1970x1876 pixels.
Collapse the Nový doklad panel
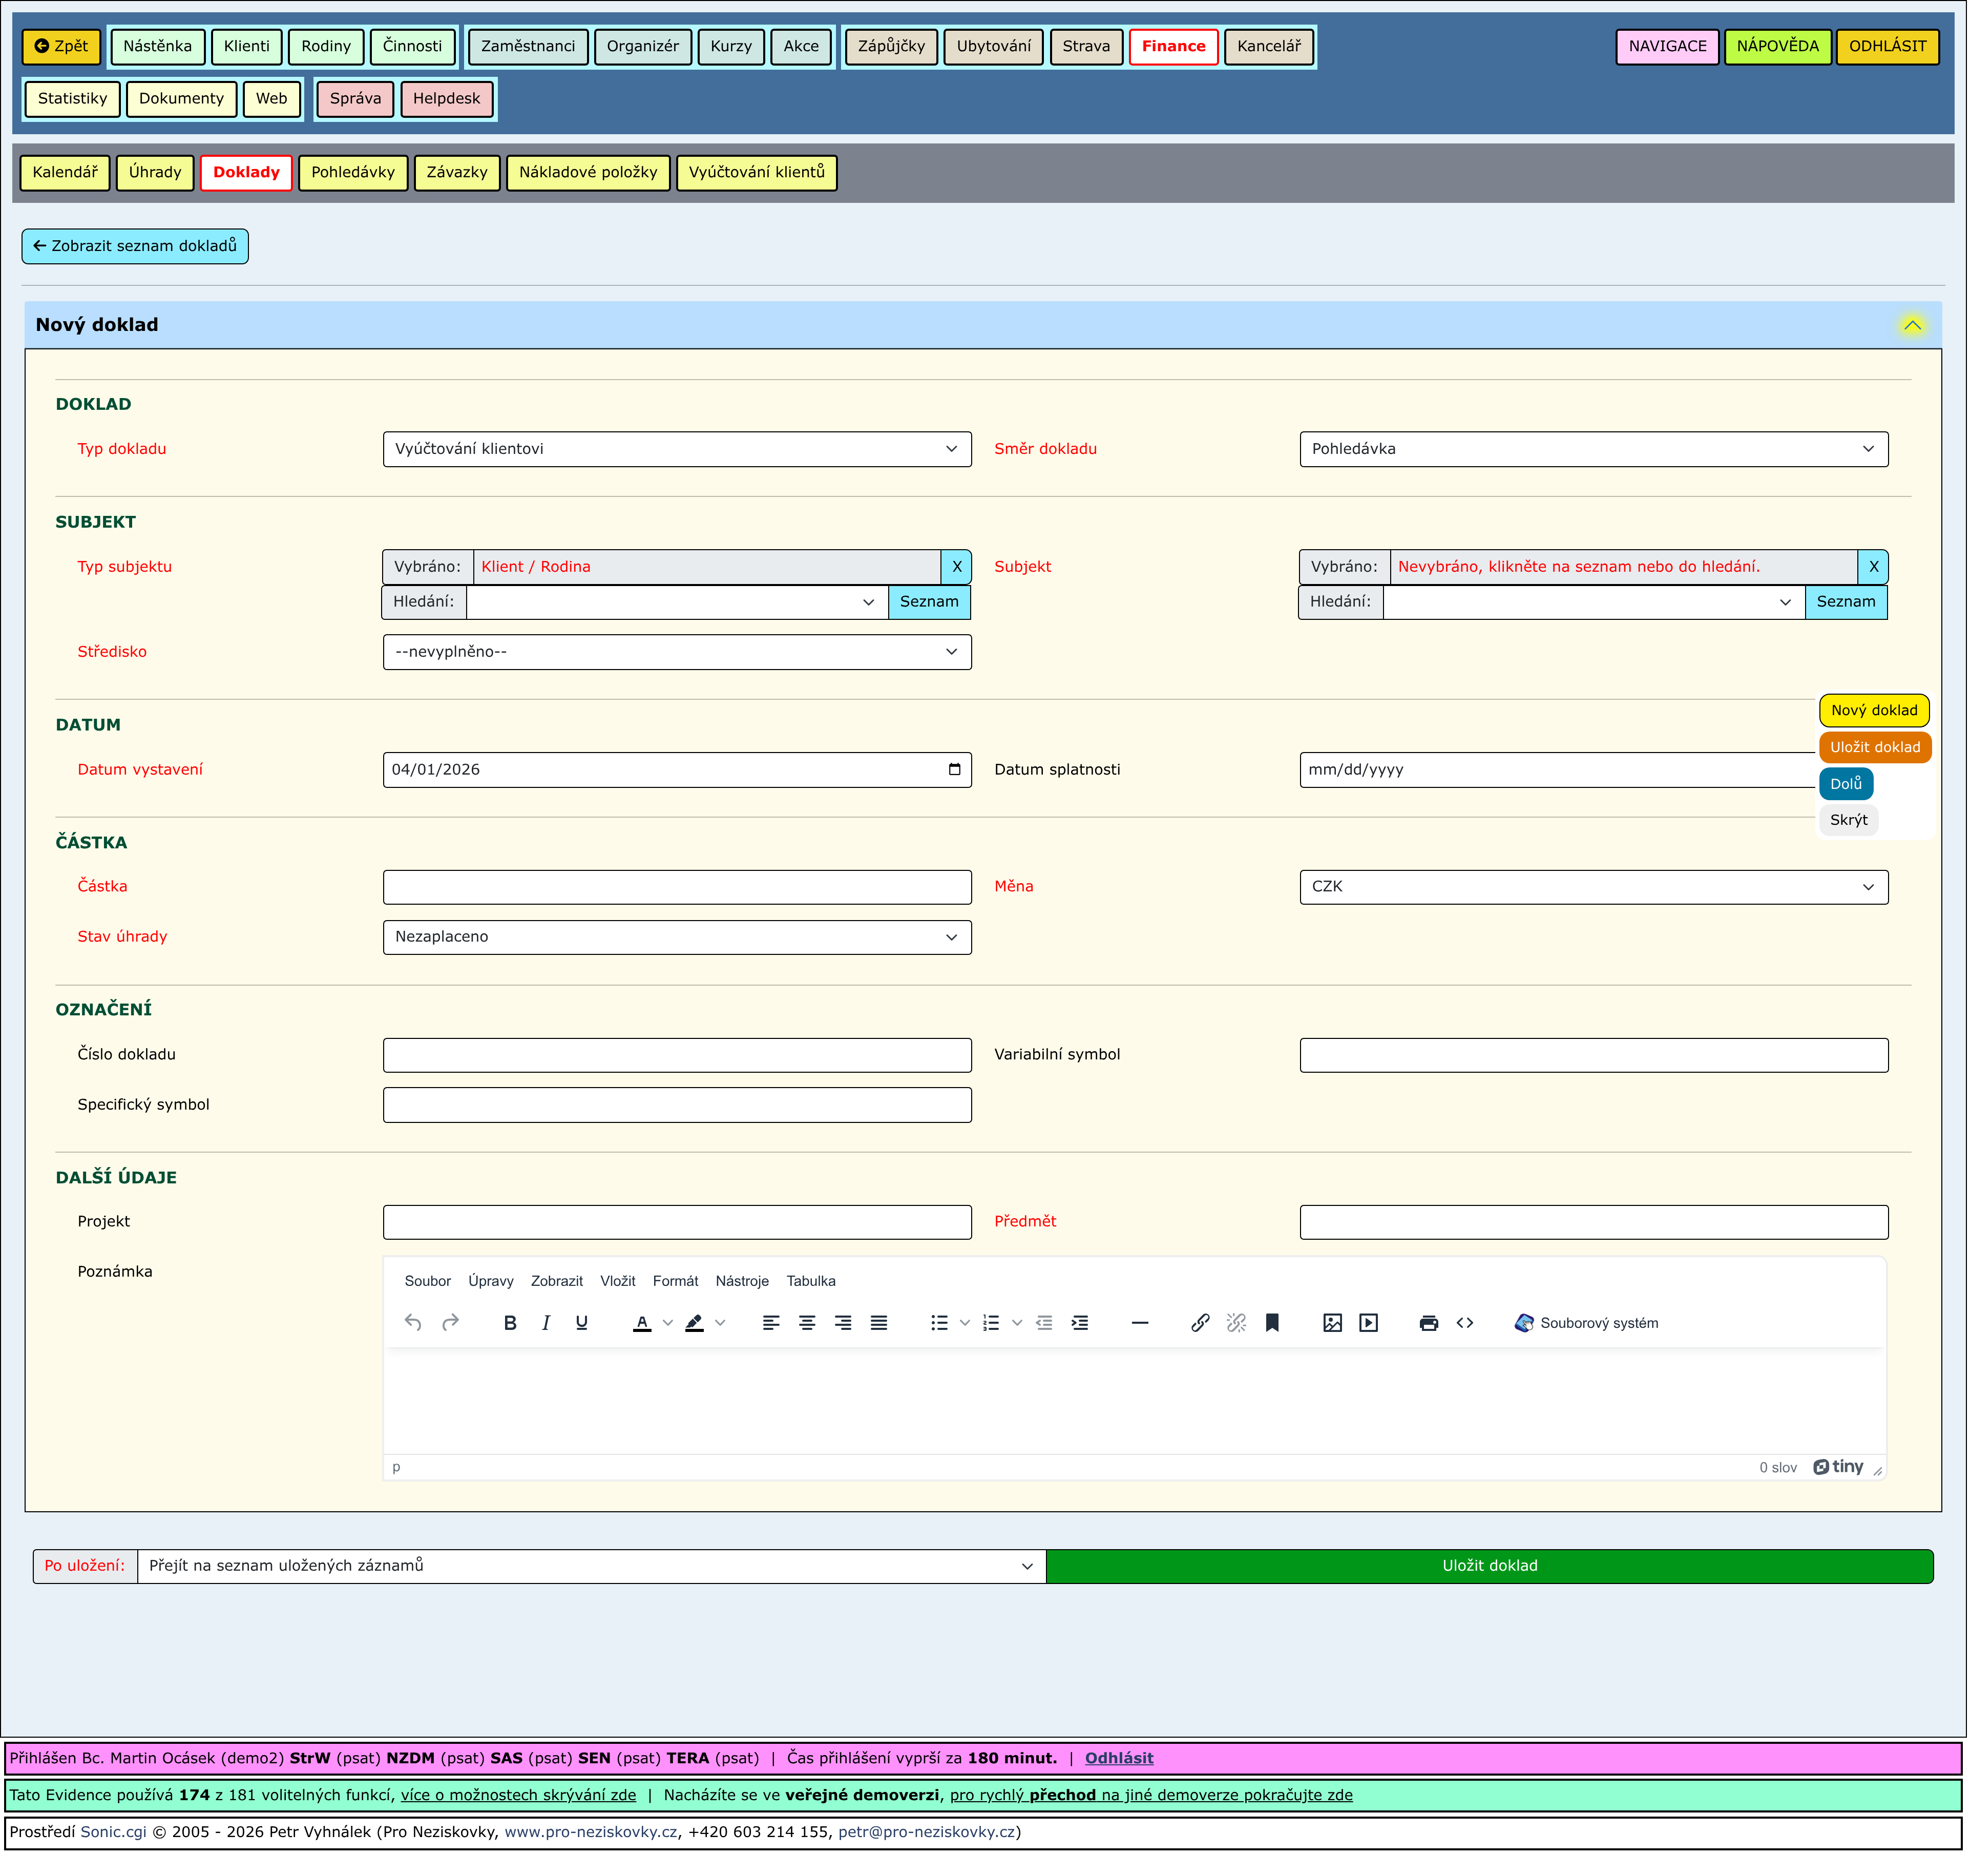pos(1913,325)
